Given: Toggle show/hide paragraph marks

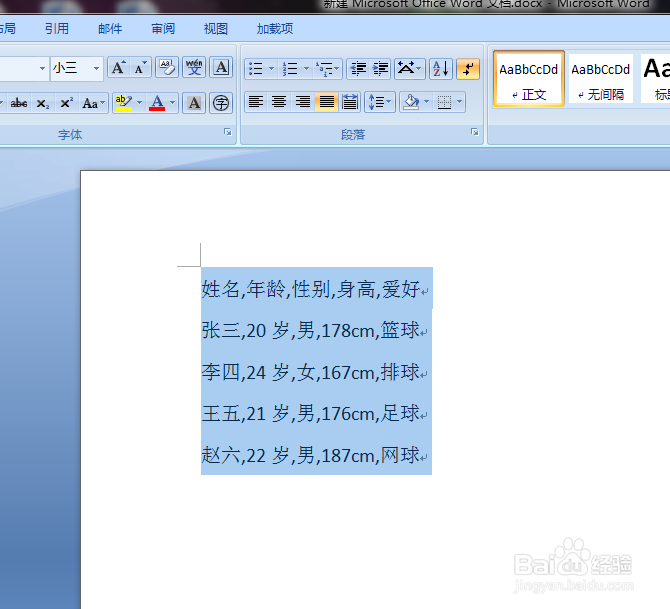Looking at the screenshot, I should pos(468,69).
